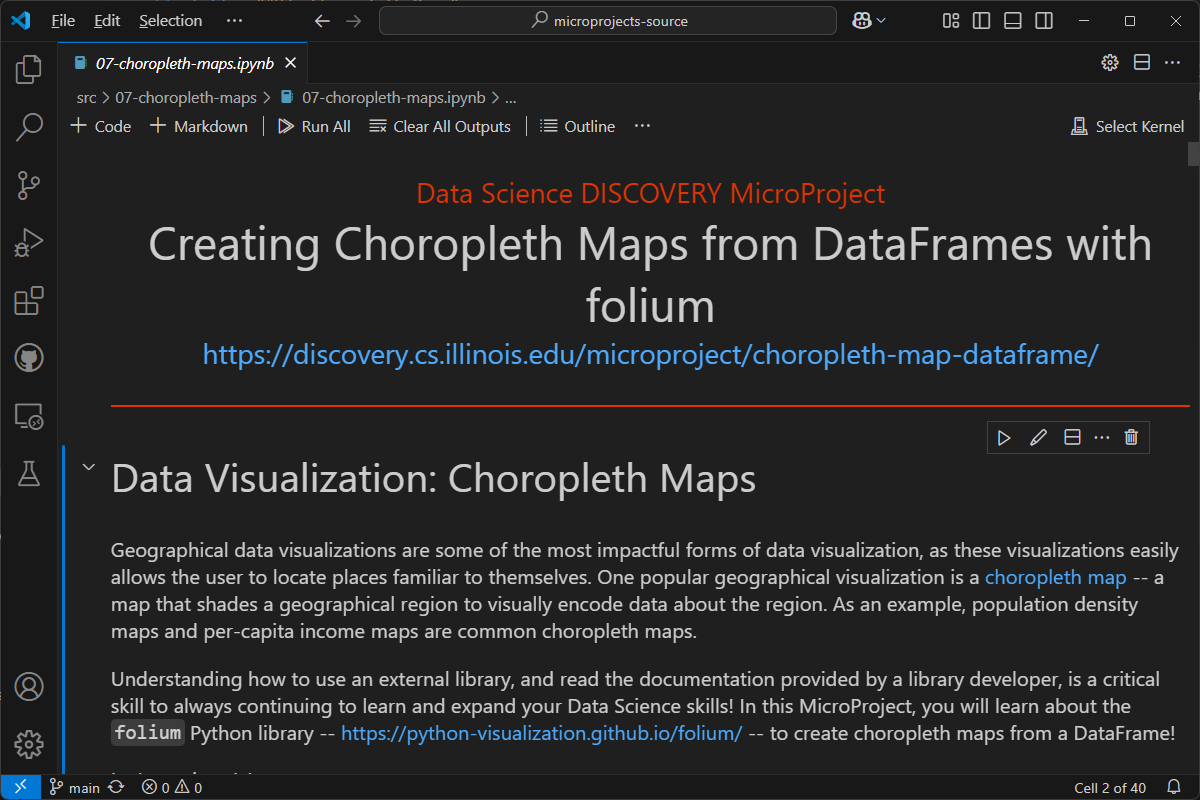Click Run All in notebook toolbar
The height and width of the screenshot is (800, 1200).
click(x=314, y=126)
